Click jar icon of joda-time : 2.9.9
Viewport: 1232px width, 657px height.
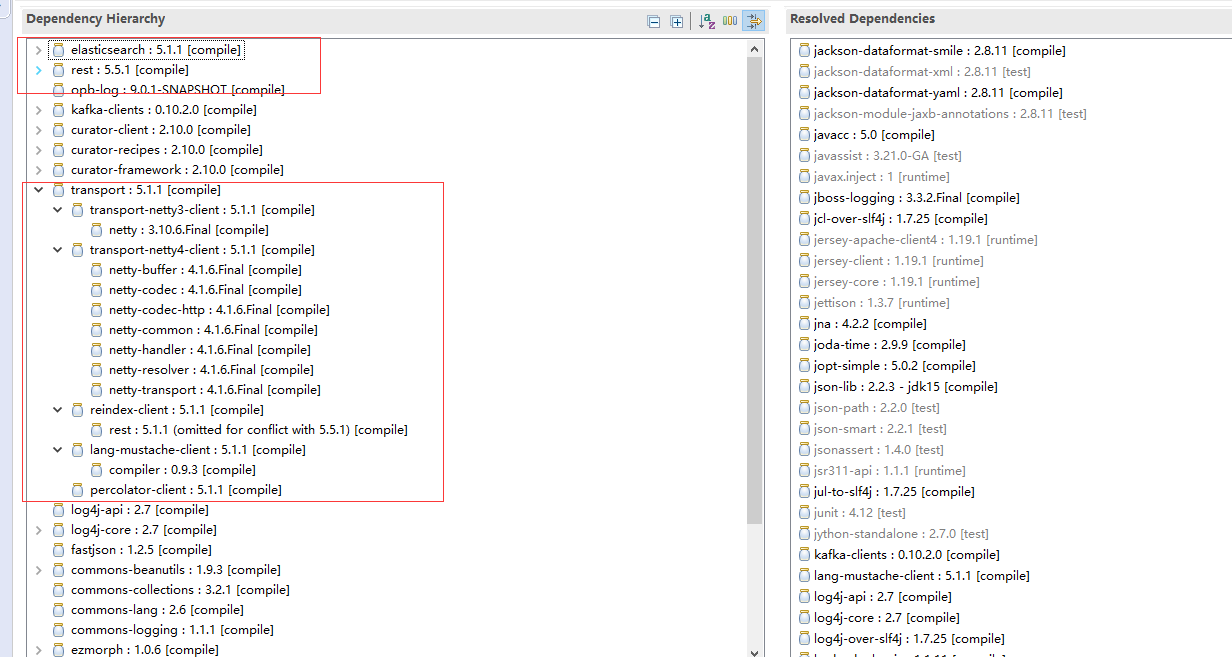pos(804,345)
